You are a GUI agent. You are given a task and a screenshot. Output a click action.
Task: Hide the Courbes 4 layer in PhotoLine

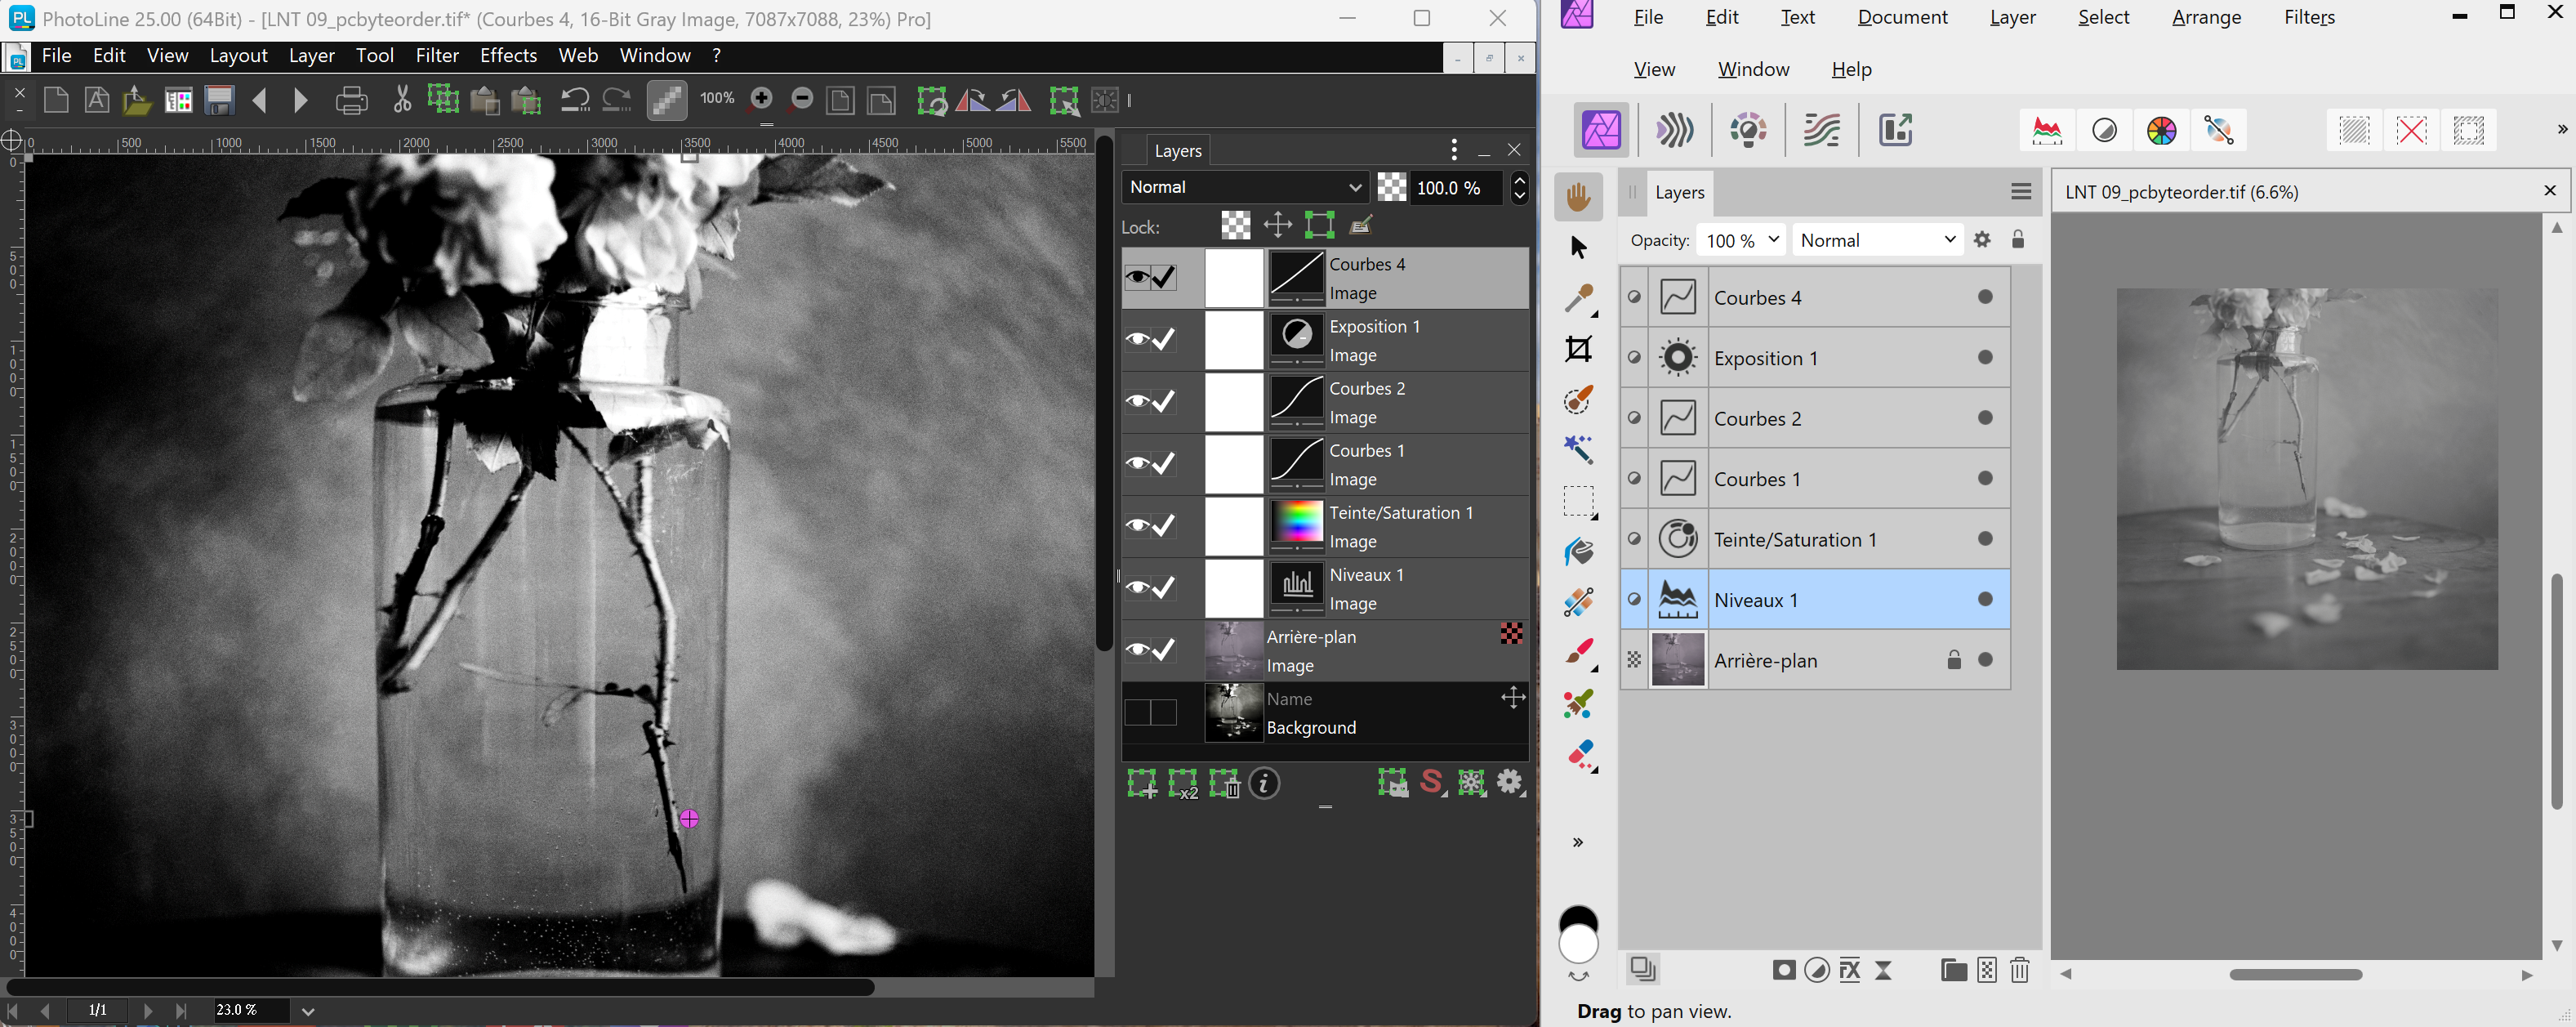1137,277
